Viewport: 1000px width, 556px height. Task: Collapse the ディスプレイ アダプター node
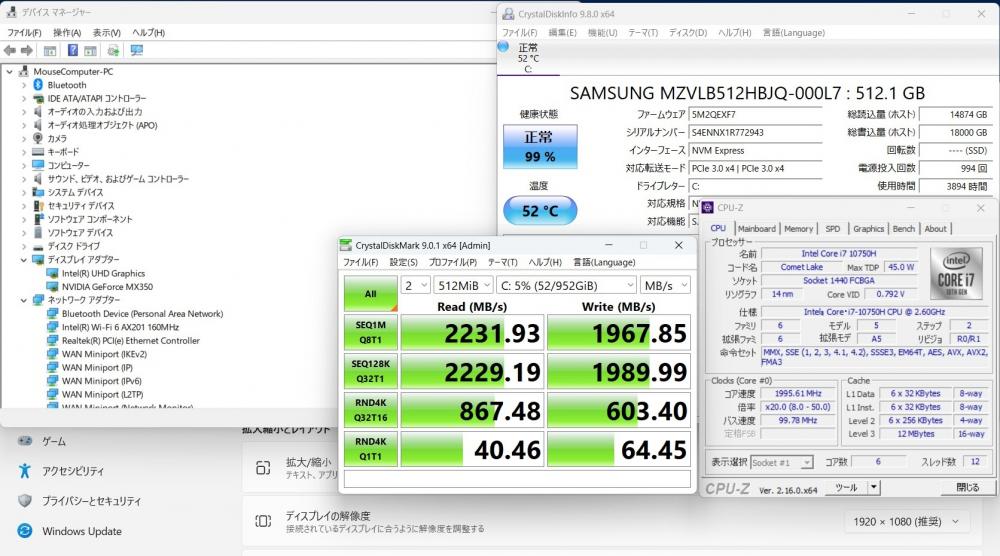[x=24, y=260]
